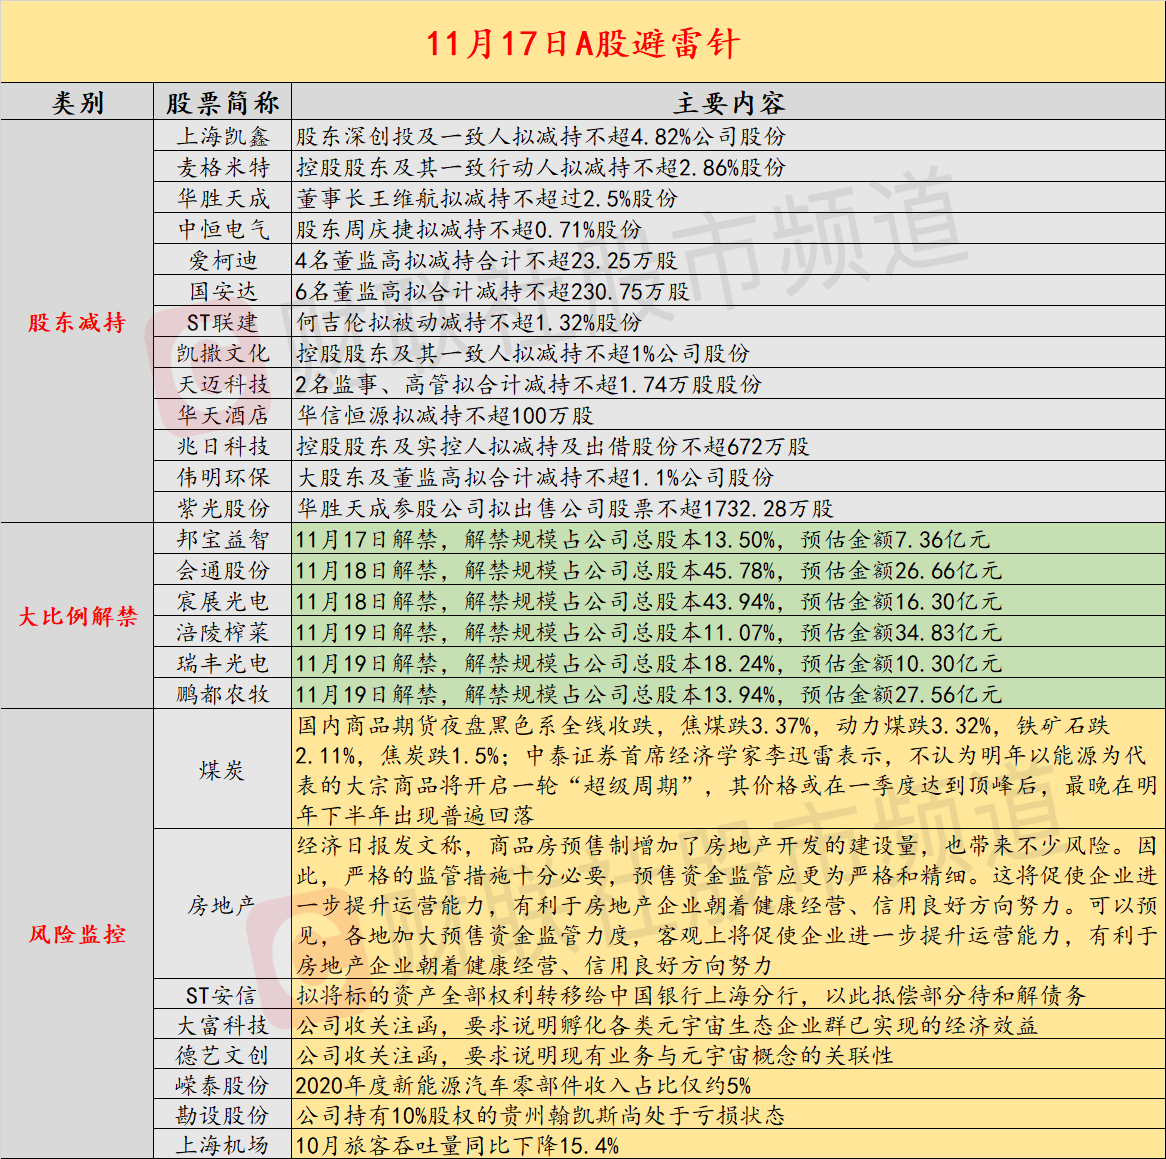Click text 控股股东及其一致行动人拟减持不超2.86%股份
Screen dimensions: 1166x1159
(541, 167)
